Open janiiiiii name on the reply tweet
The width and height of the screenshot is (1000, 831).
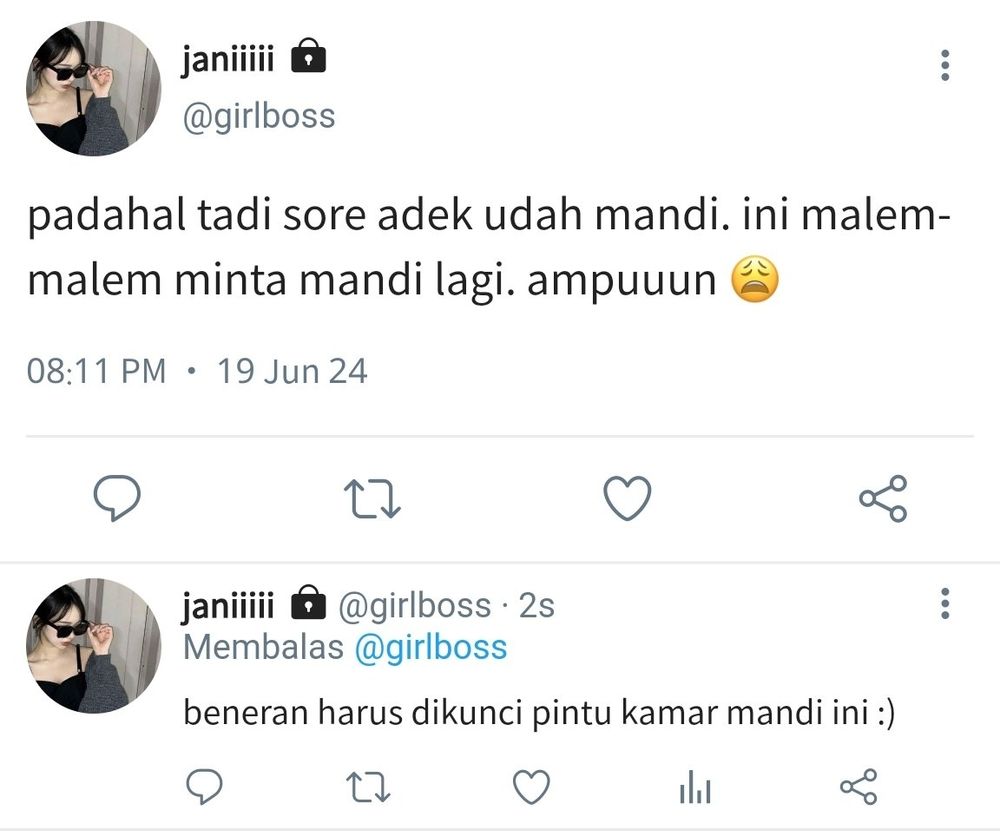228,605
